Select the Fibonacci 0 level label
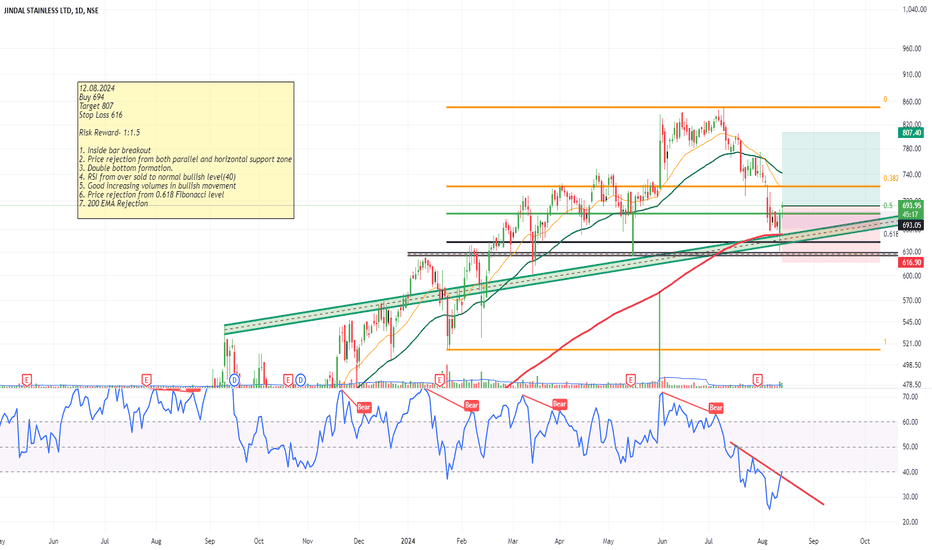932x550 pixels. pos(885,99)
